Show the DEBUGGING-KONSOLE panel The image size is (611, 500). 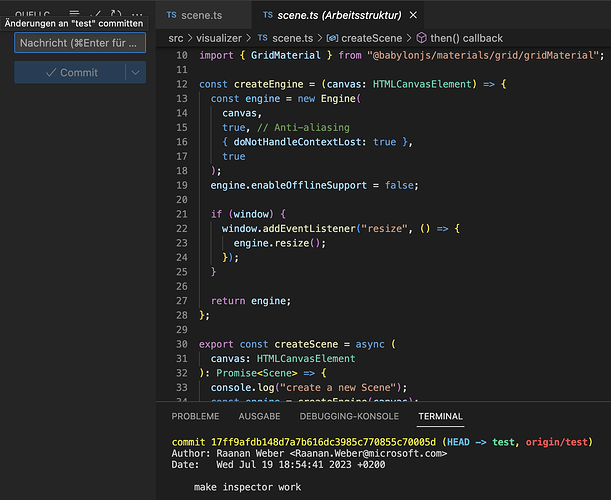(x=349, y=416)
